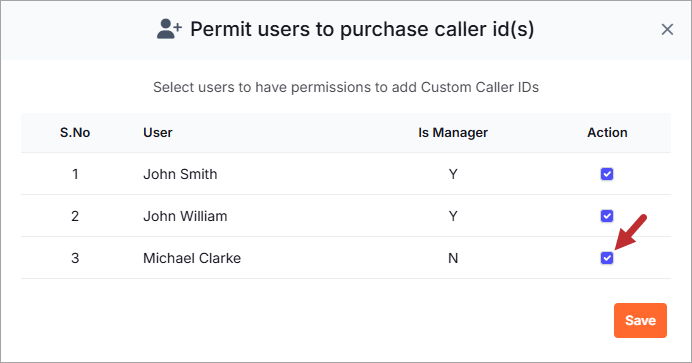Click the S.No column header

pyautogui.click(x=75, y=133)
